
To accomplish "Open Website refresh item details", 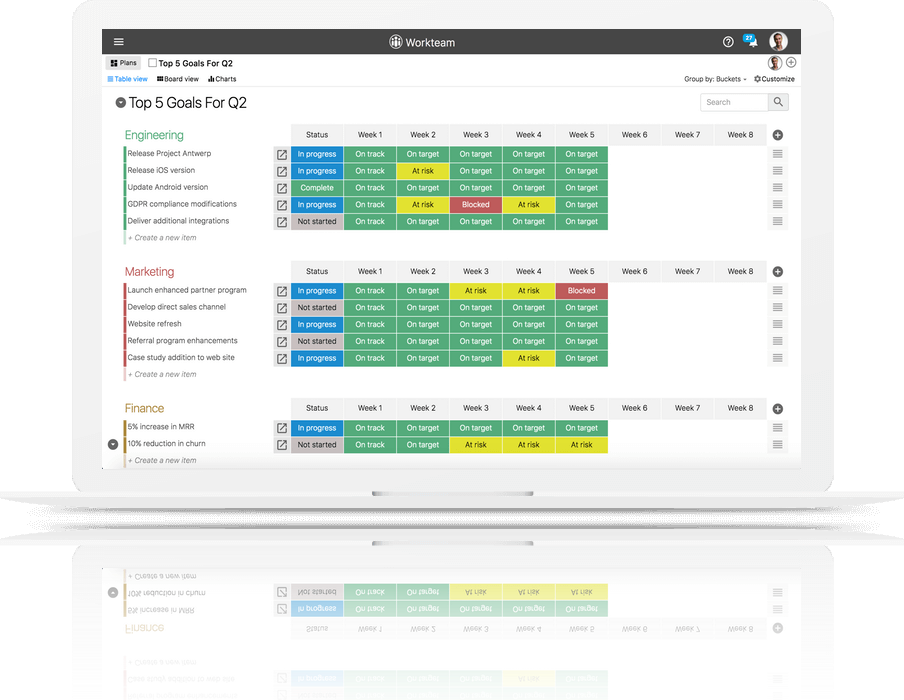I will pos(282,325).
